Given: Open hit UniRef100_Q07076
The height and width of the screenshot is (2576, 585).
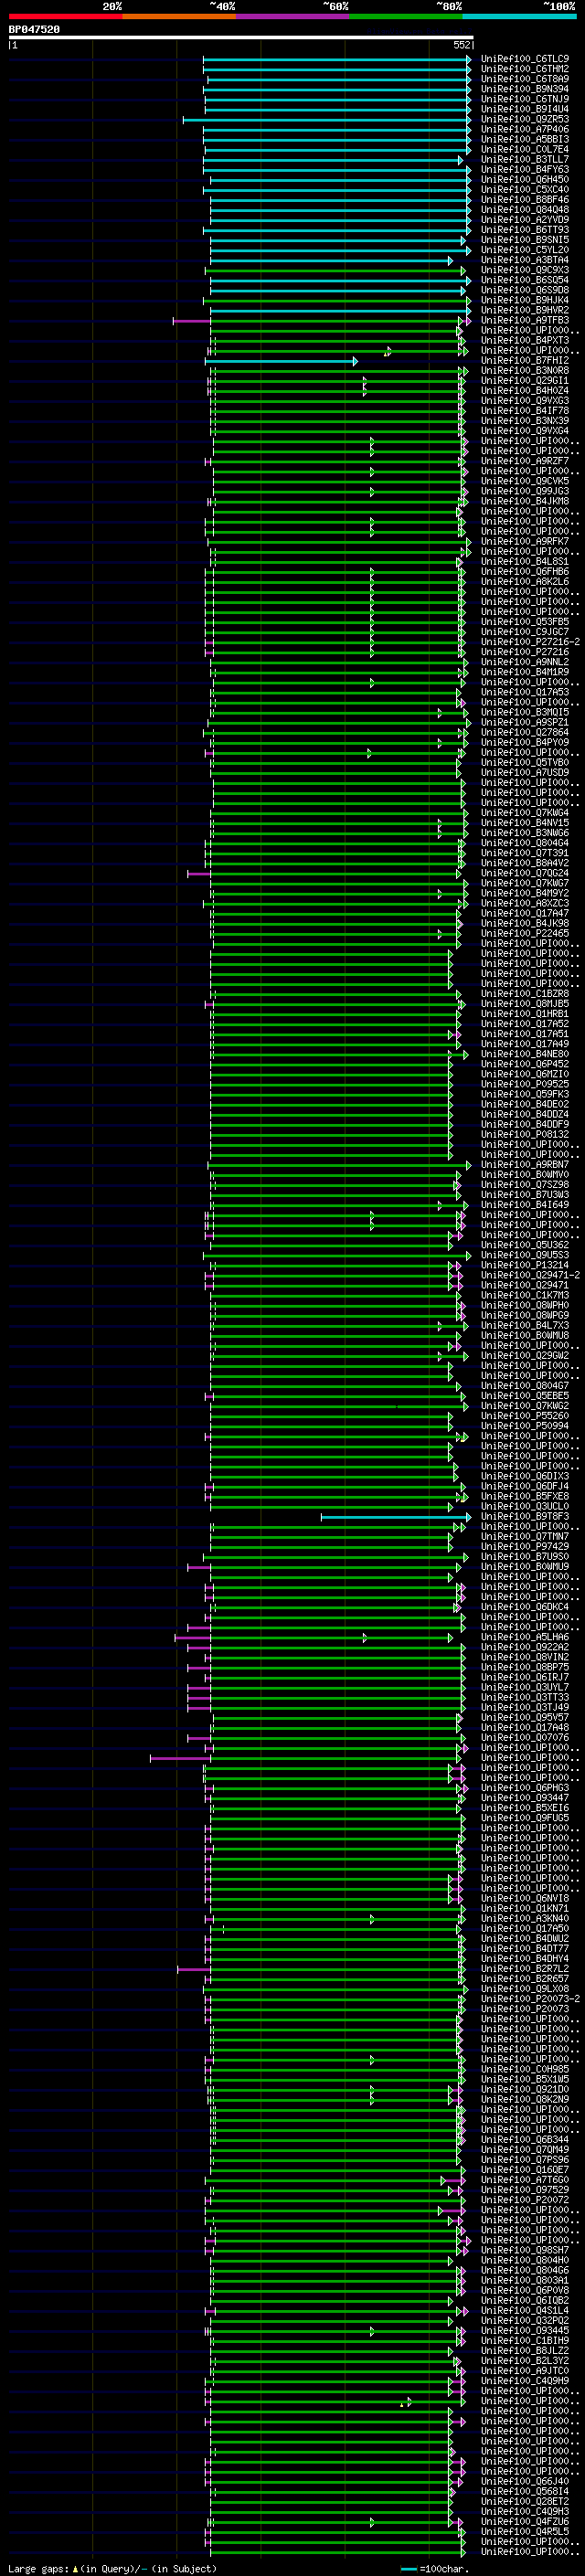Looking at the screenshot, I should click(525, 1737).
